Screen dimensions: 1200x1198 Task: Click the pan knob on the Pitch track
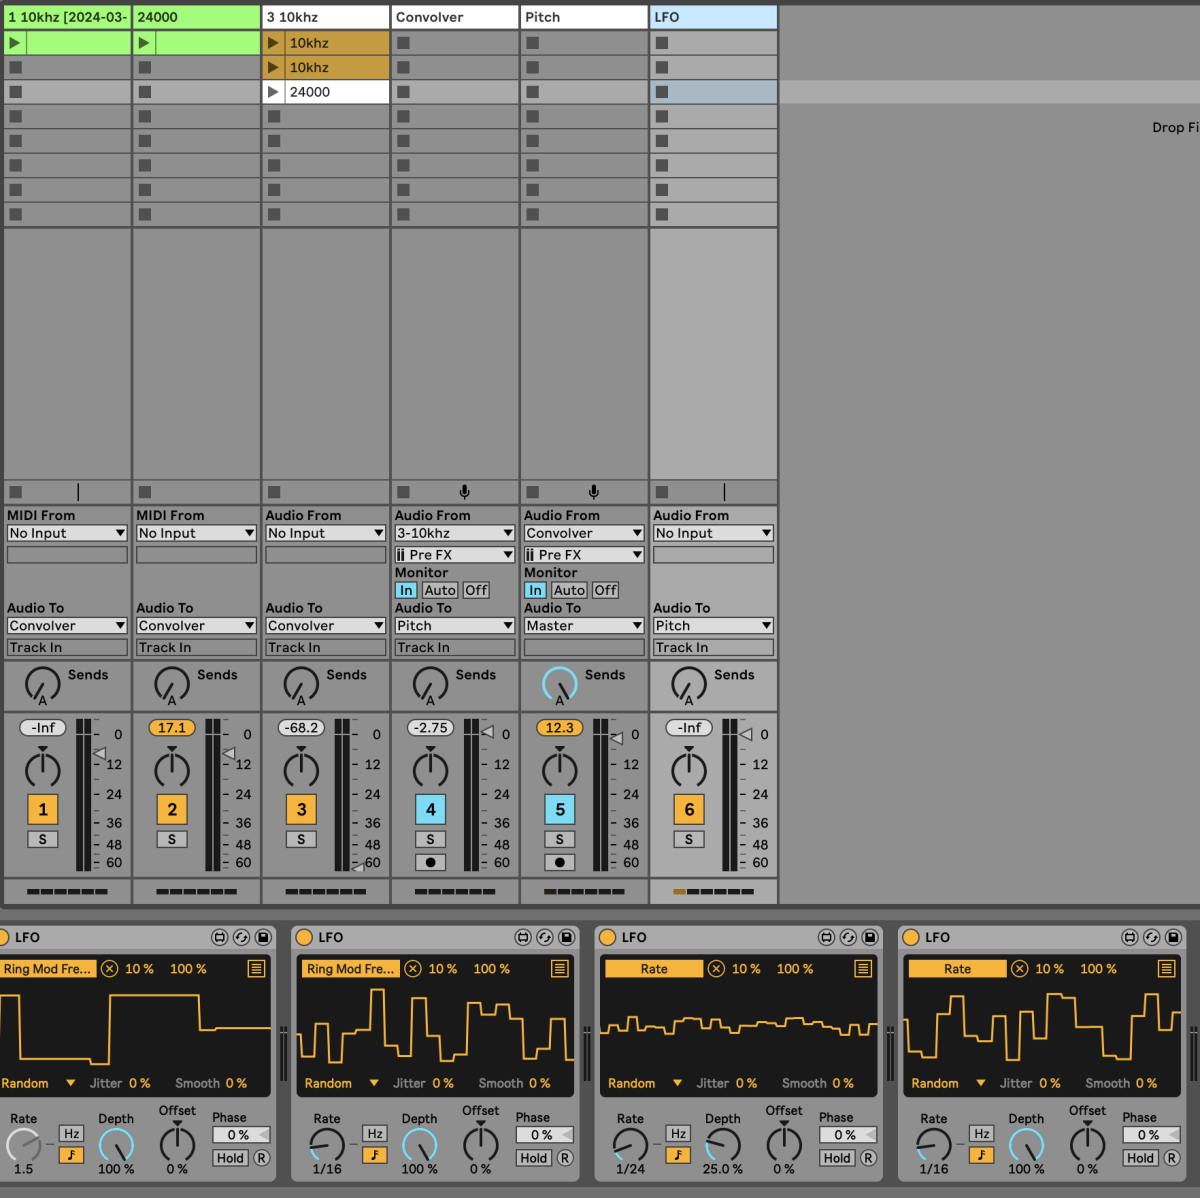[560, 768]
